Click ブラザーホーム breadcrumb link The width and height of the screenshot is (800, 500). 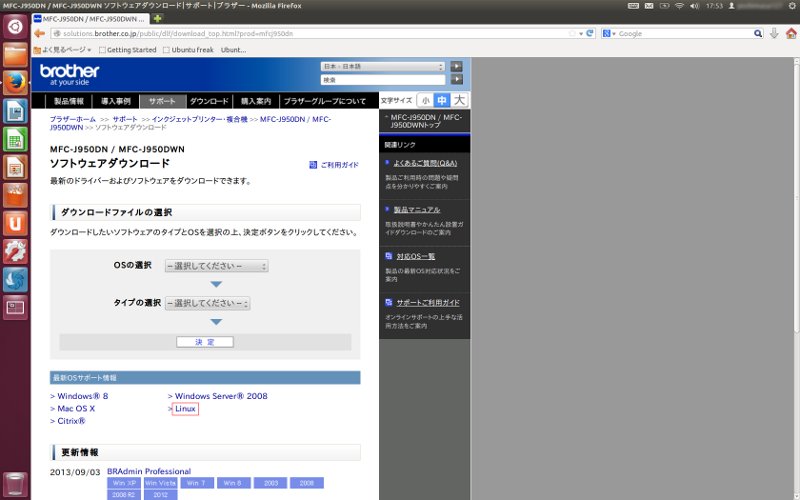point(73,119)
